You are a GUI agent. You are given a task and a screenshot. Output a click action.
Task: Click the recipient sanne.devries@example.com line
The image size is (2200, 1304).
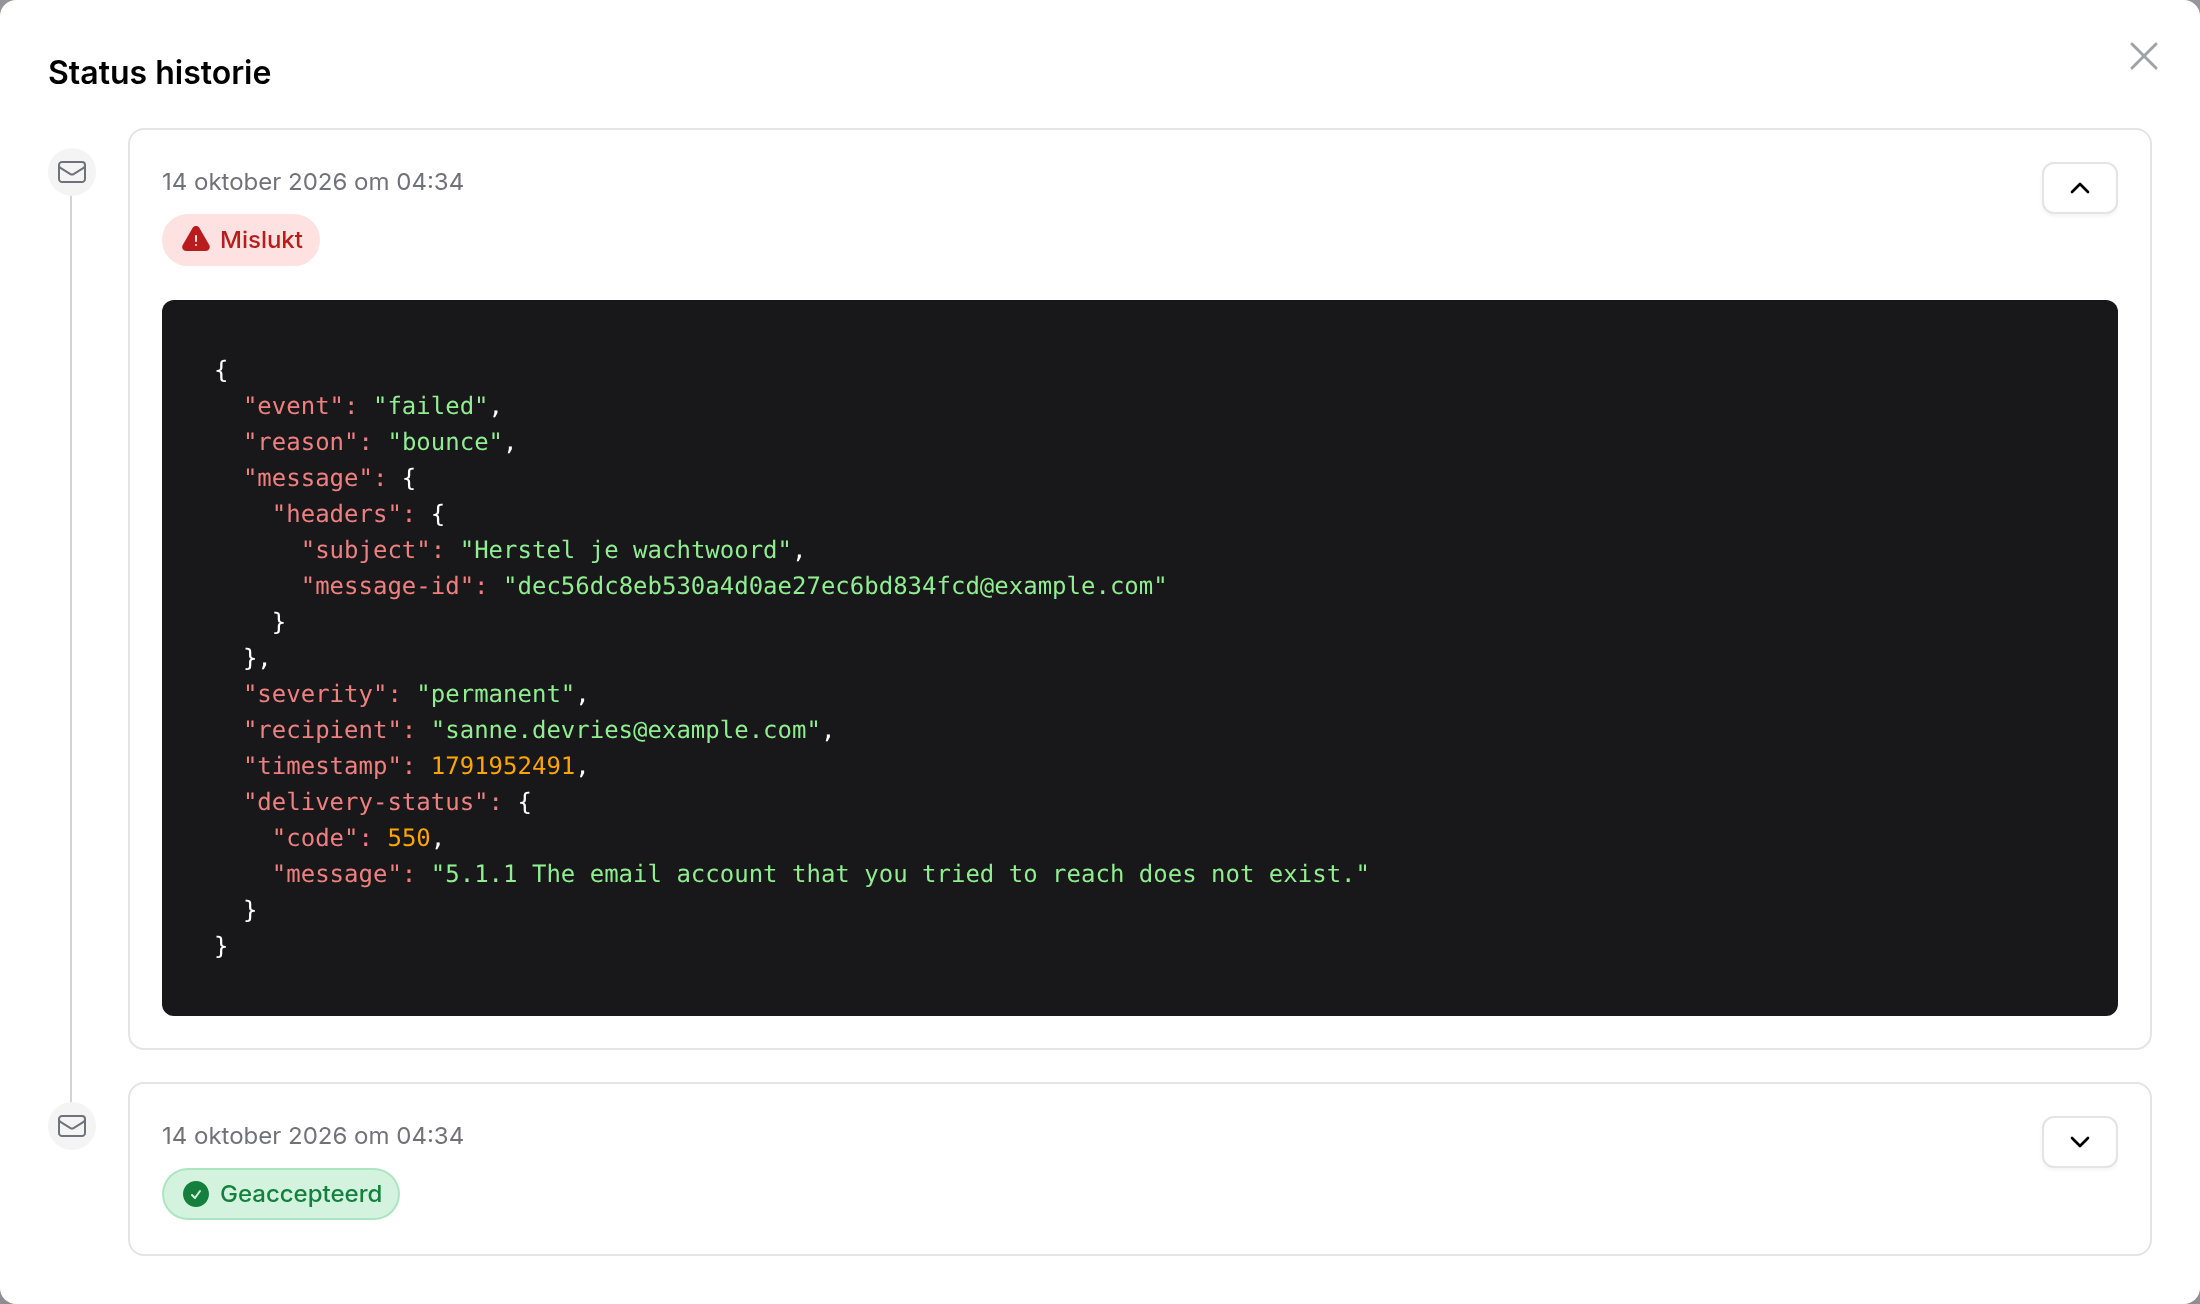tap(539, 730)
